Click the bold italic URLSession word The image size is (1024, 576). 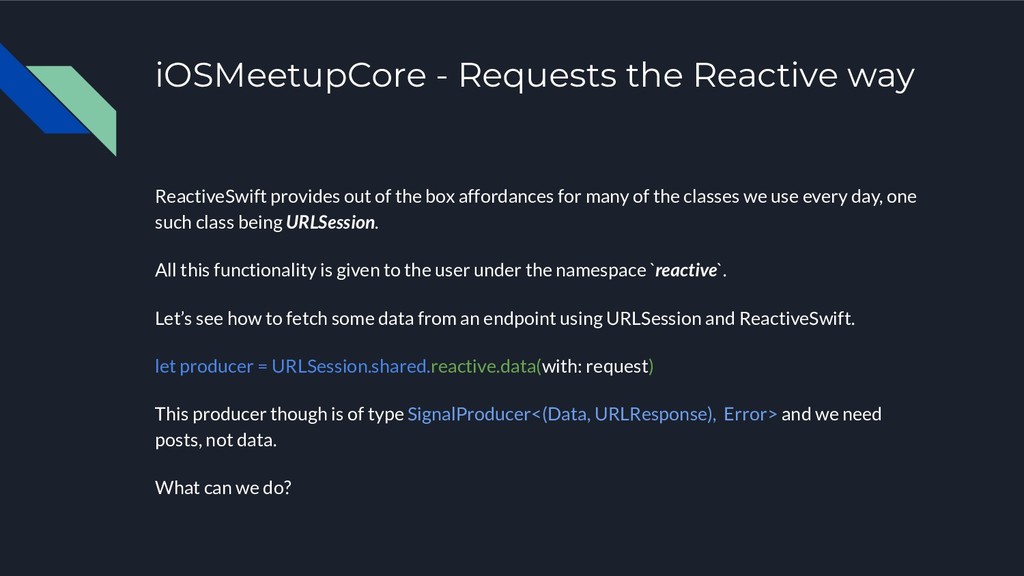point(330,222)
